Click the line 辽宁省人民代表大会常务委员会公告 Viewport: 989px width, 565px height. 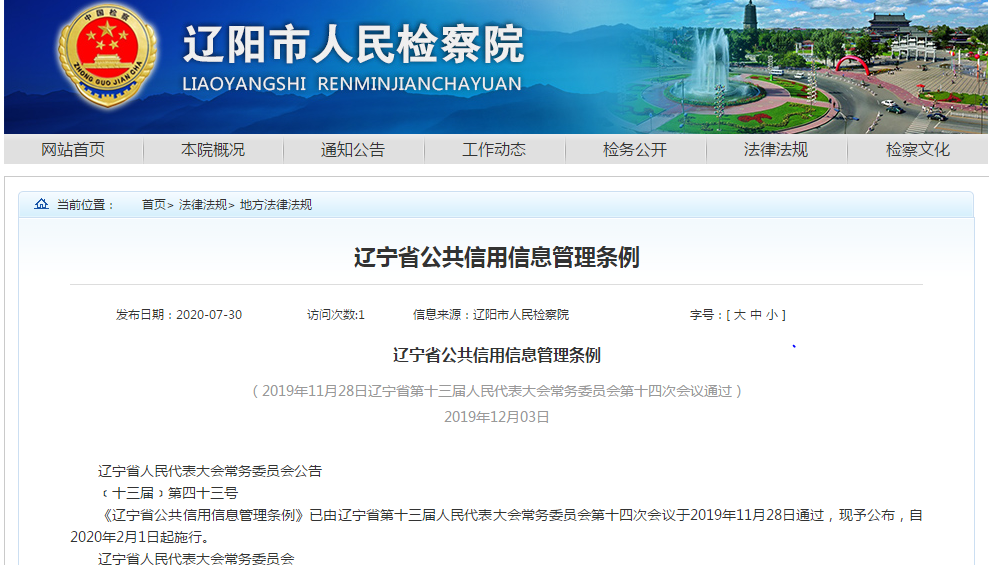(x=210, y=471)
